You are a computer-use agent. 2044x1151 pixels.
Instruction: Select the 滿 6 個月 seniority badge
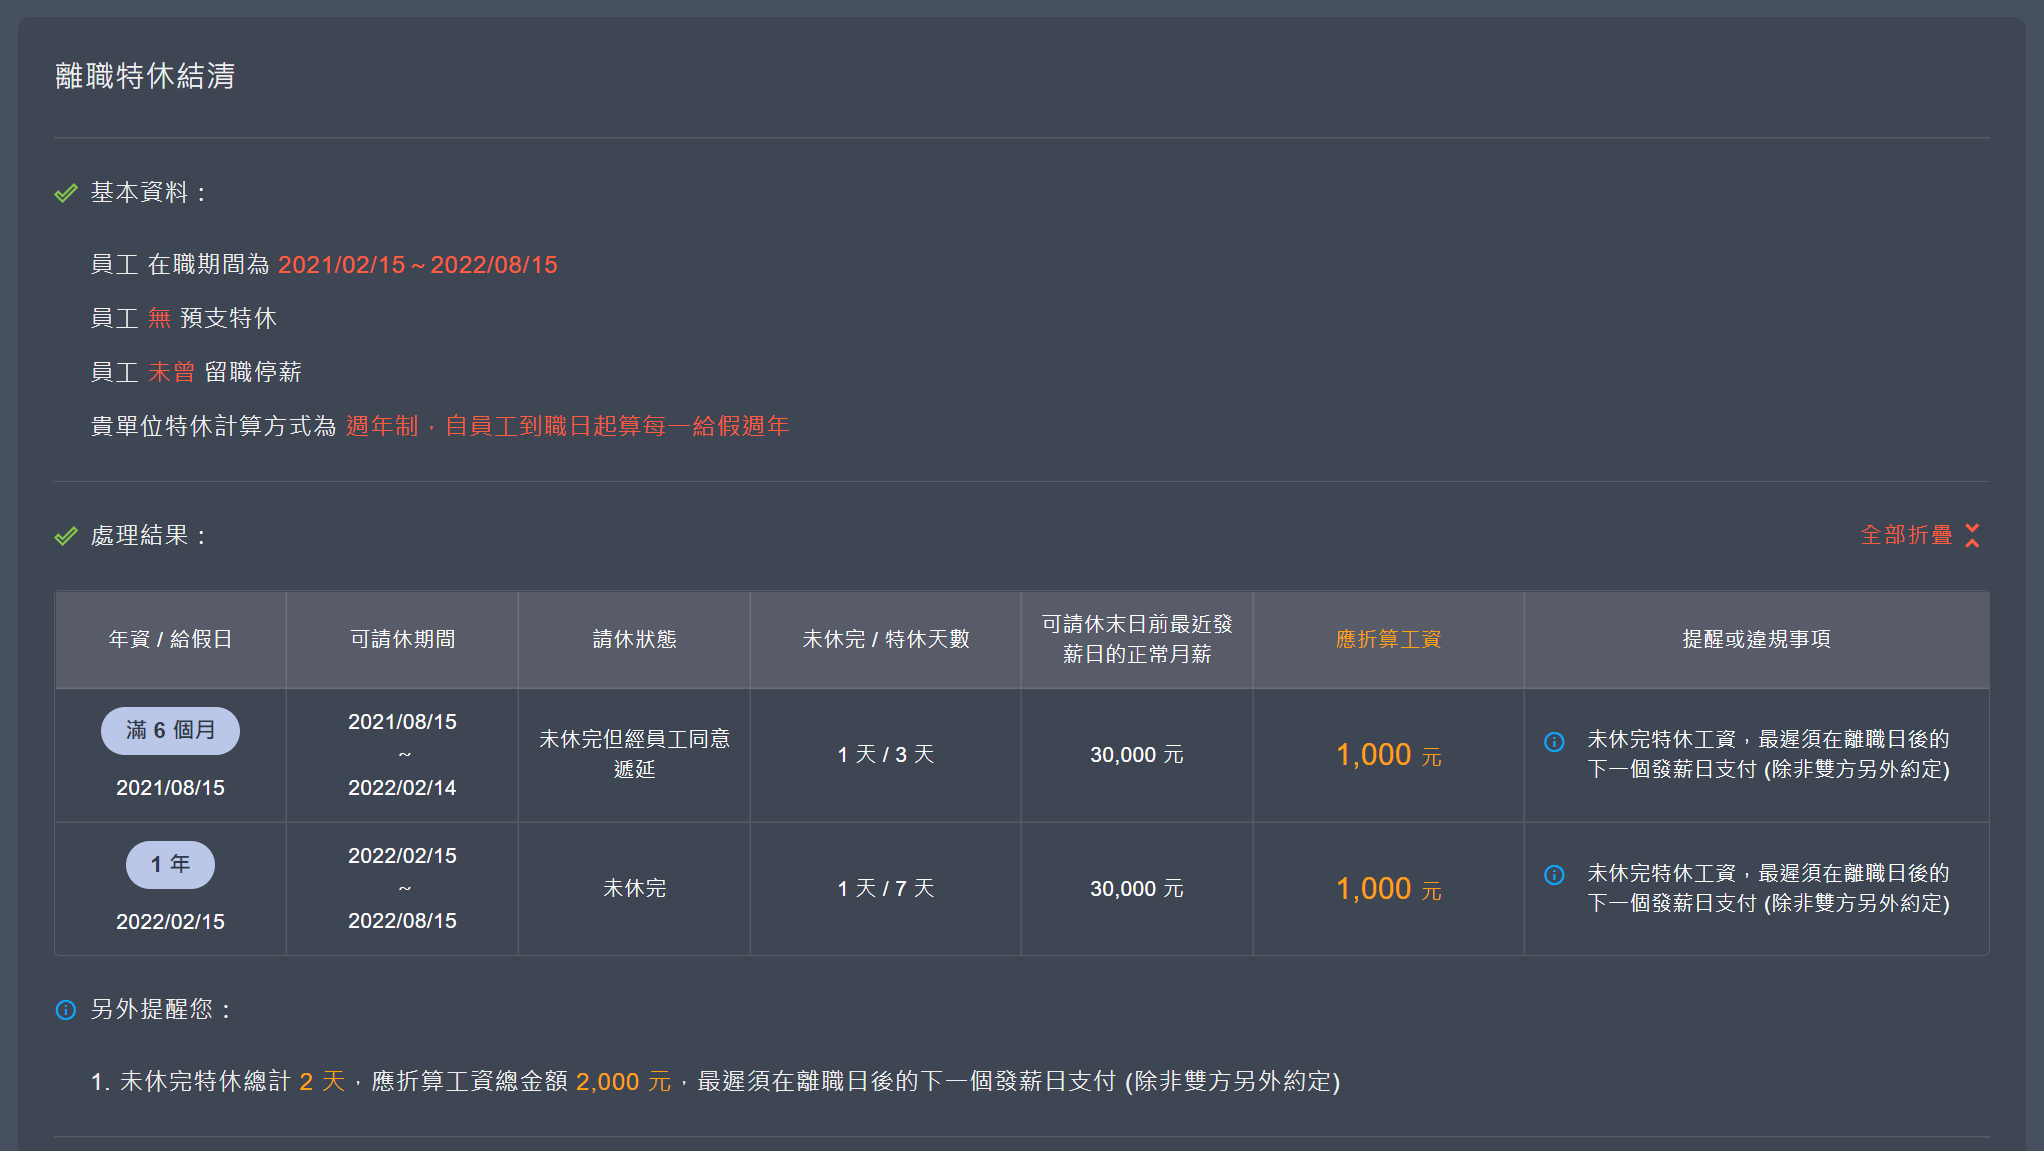click(x=170, y=730)
